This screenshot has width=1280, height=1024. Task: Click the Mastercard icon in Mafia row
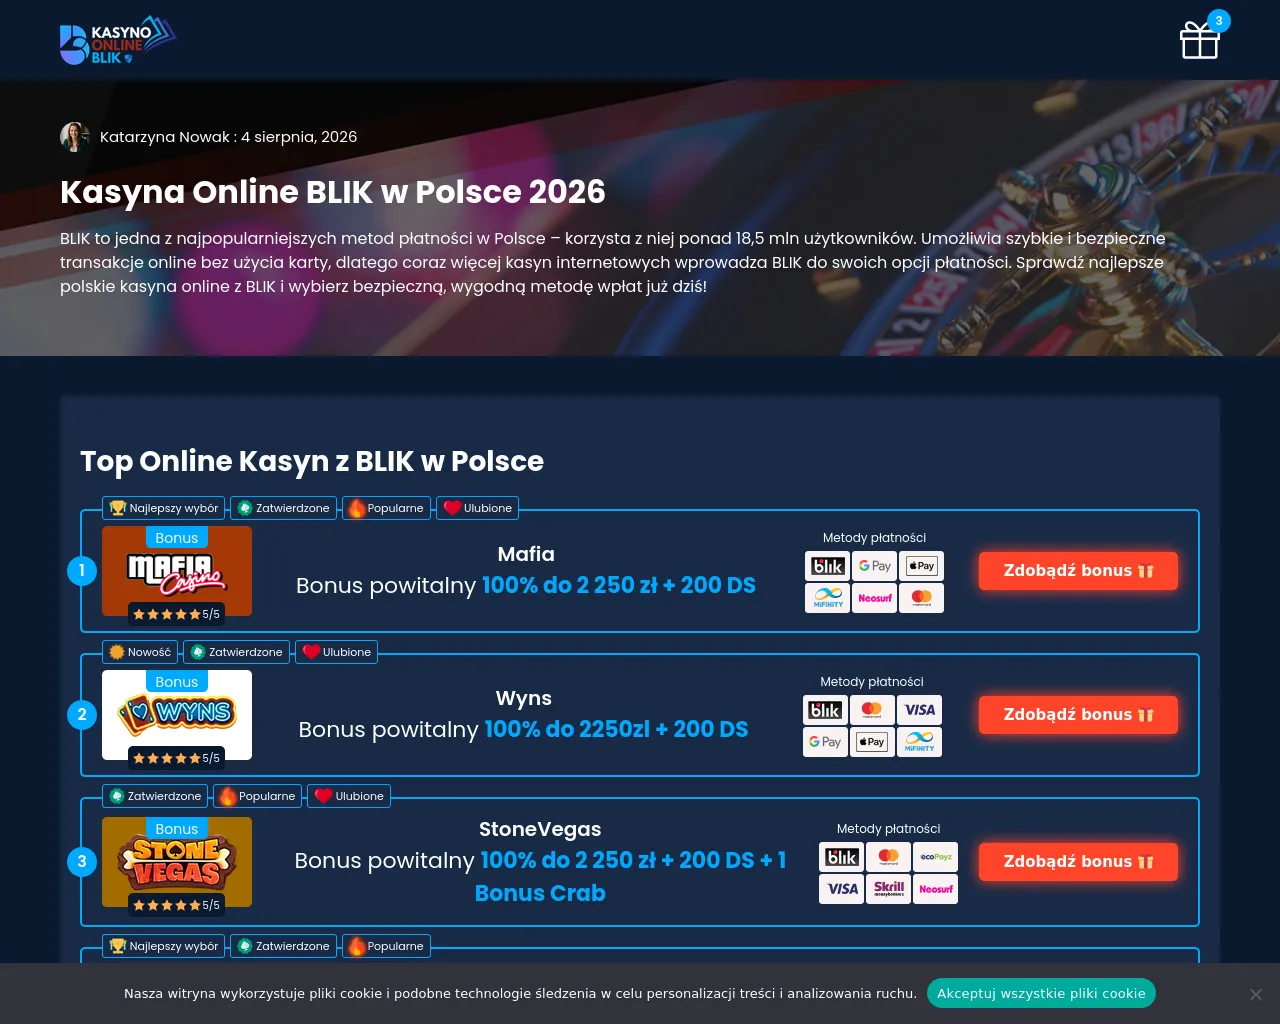point(921,598)
